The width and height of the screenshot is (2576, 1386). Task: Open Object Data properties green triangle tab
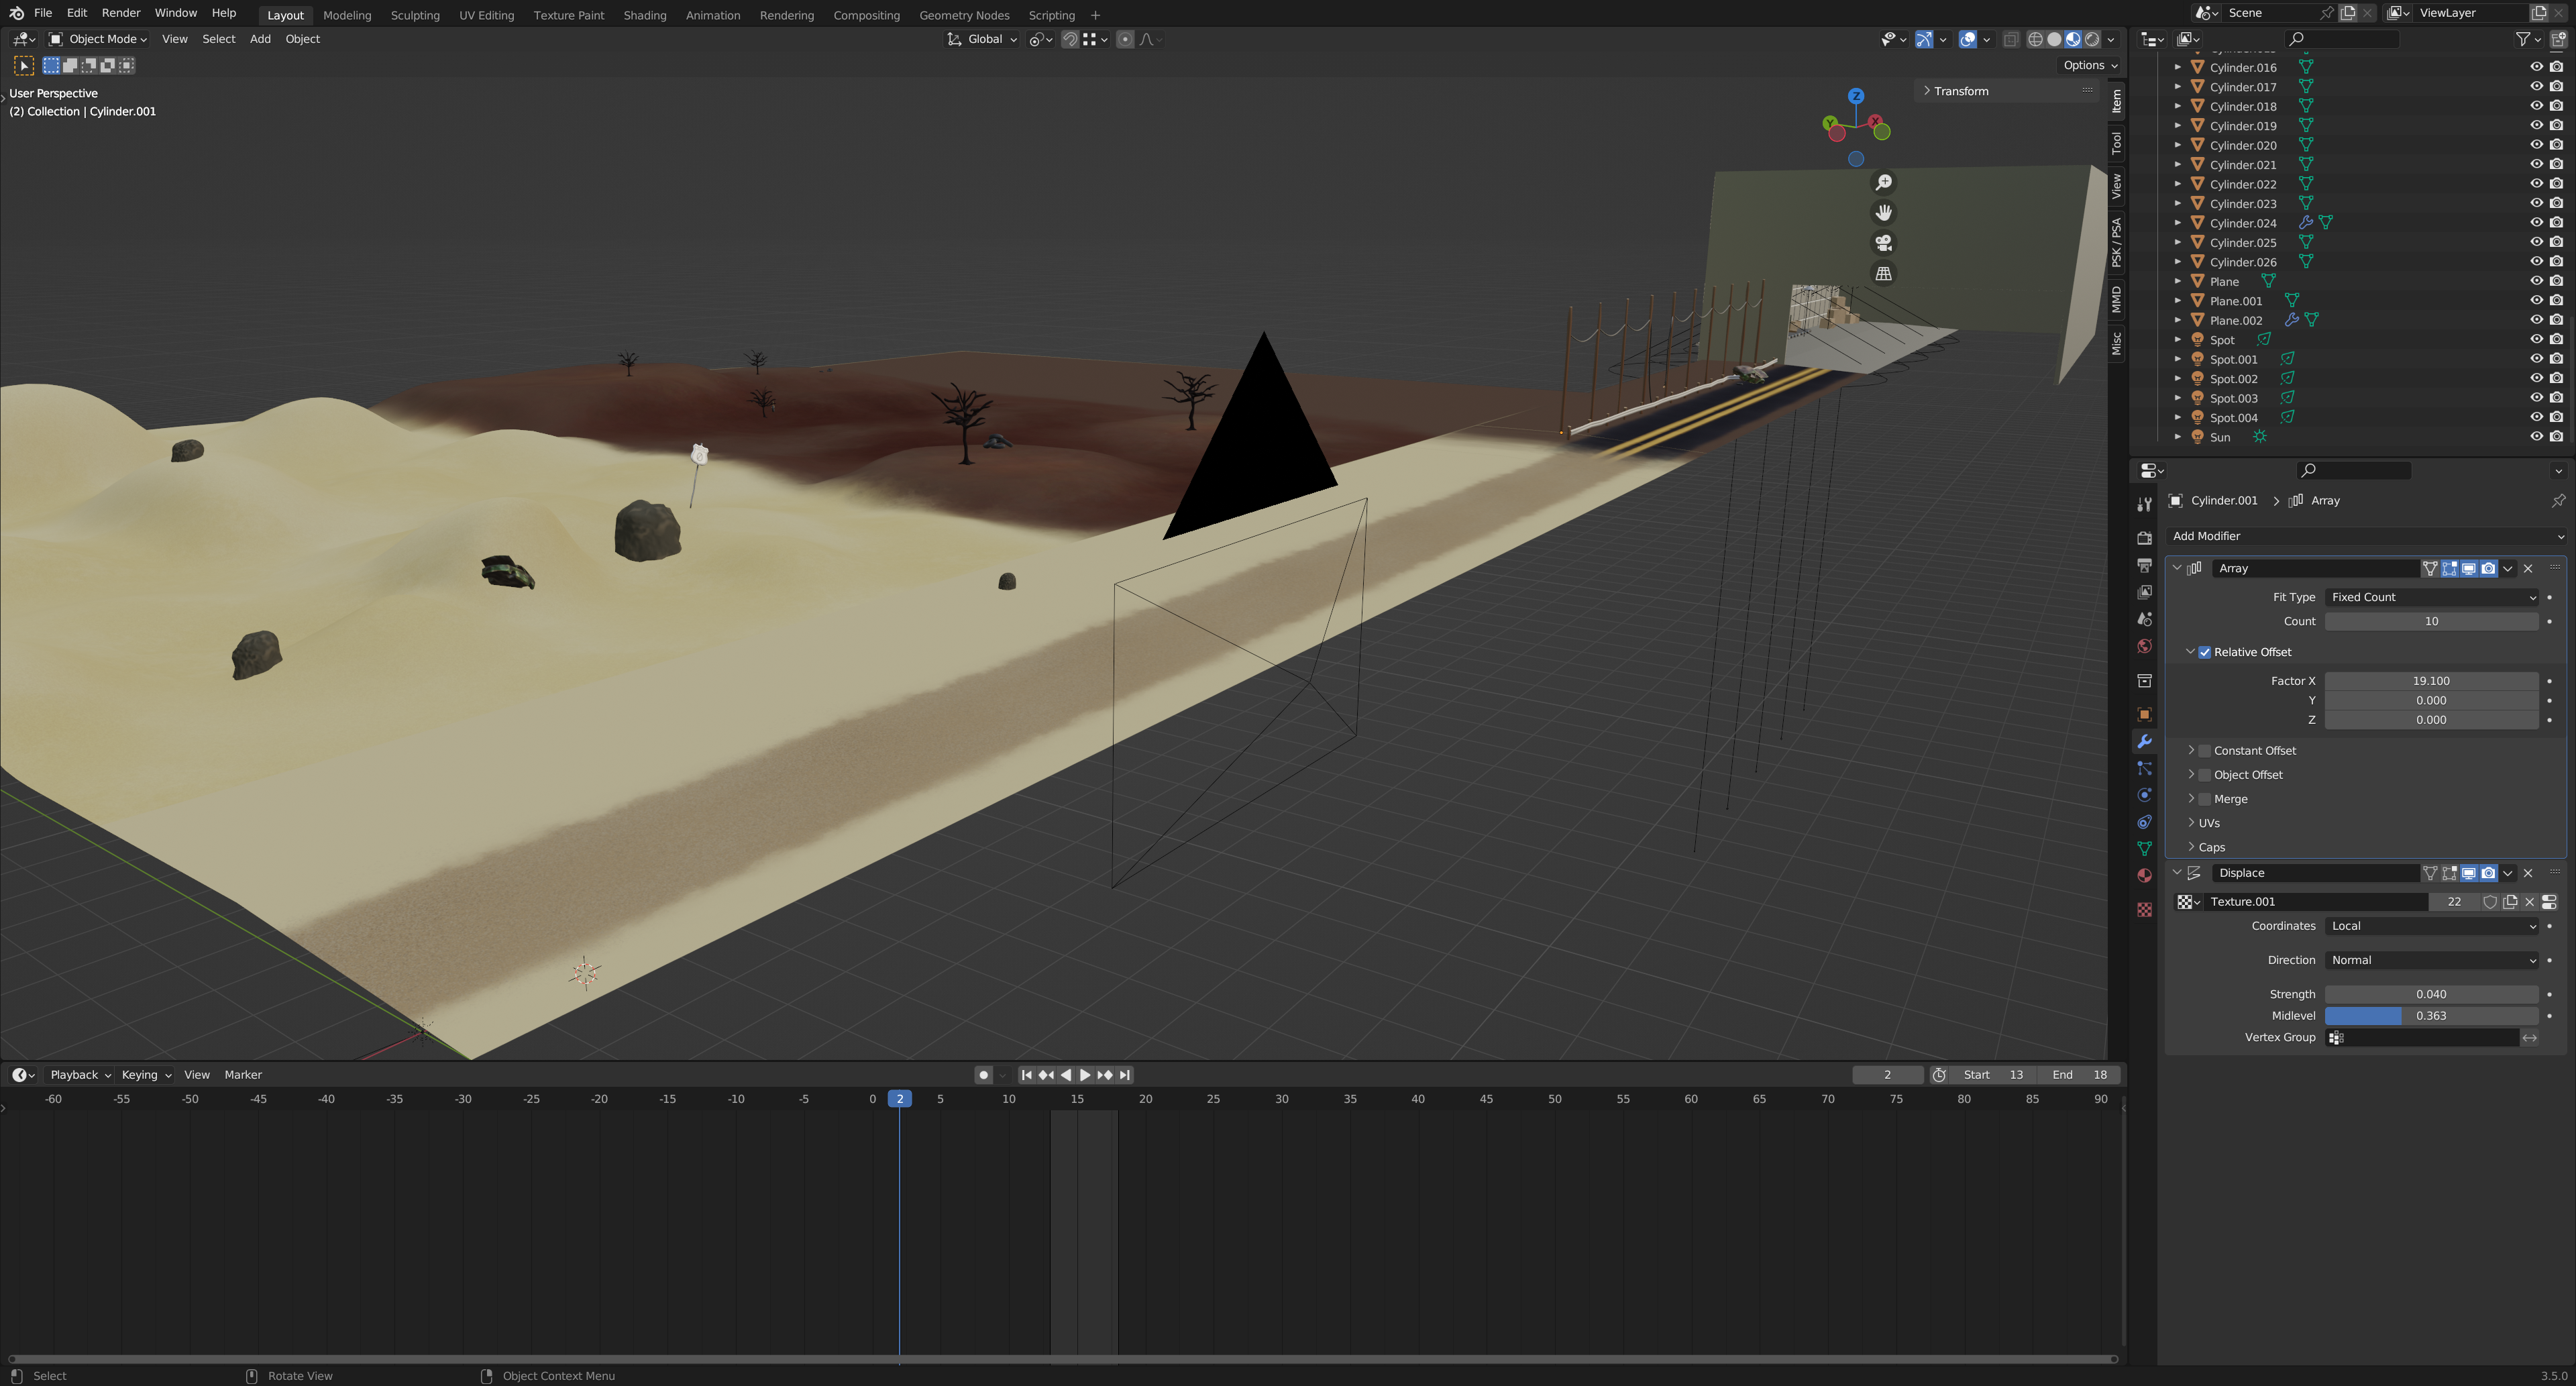pyautogui.click(x=2144, y=848)
